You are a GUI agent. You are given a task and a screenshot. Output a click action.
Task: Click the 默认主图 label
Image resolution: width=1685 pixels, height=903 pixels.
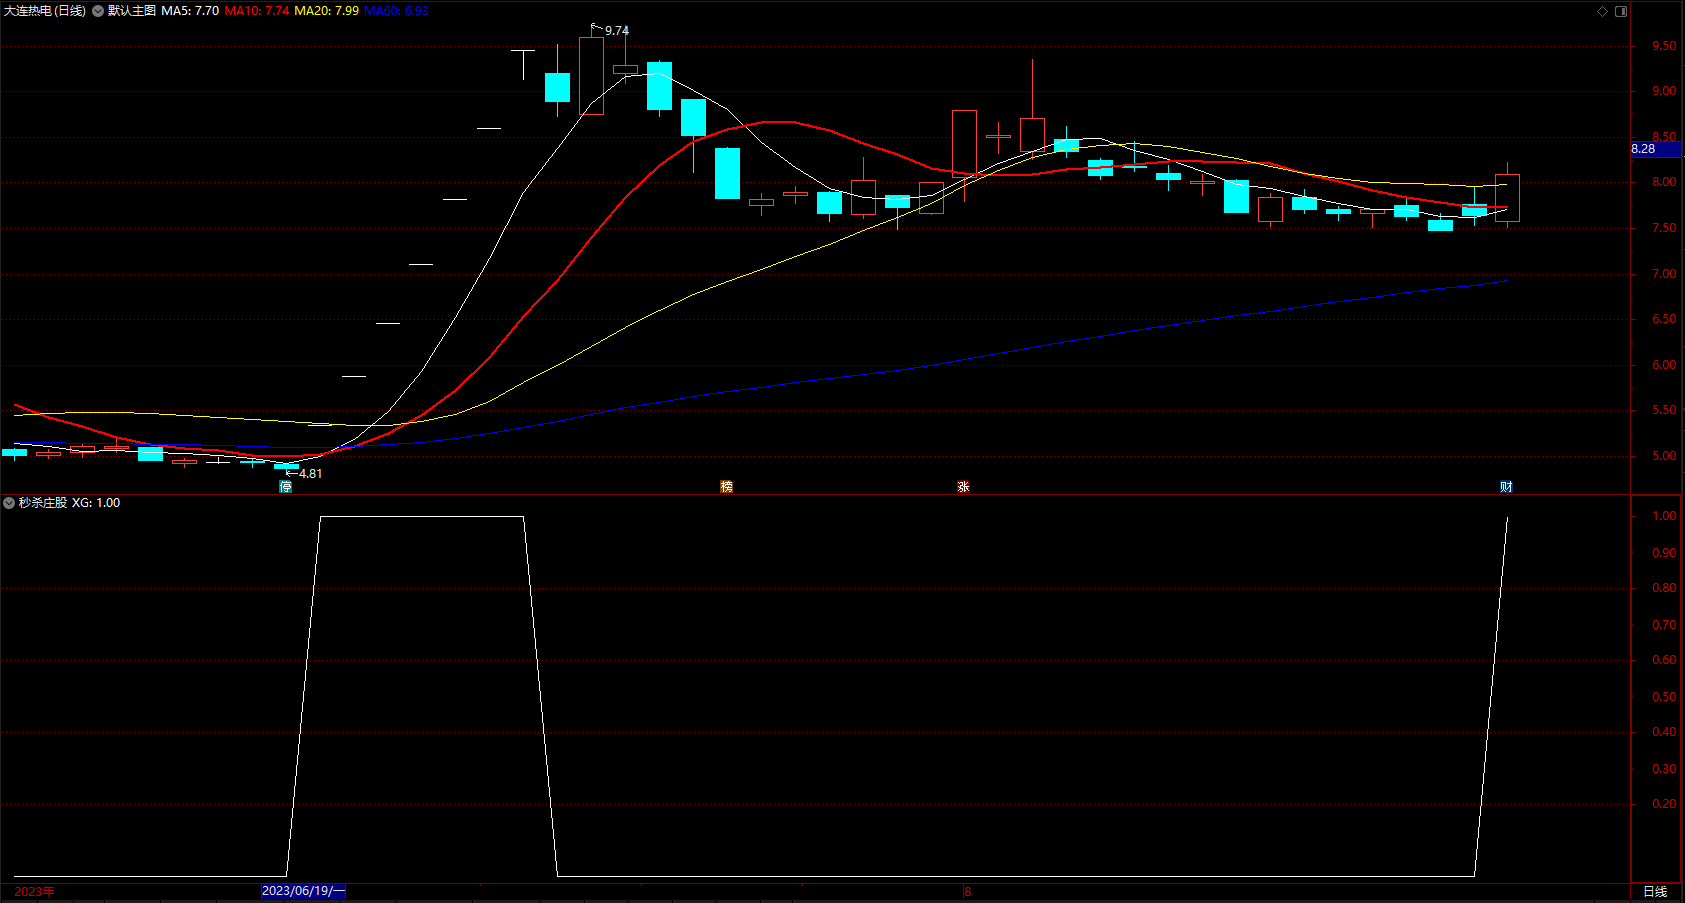[132, 11]
